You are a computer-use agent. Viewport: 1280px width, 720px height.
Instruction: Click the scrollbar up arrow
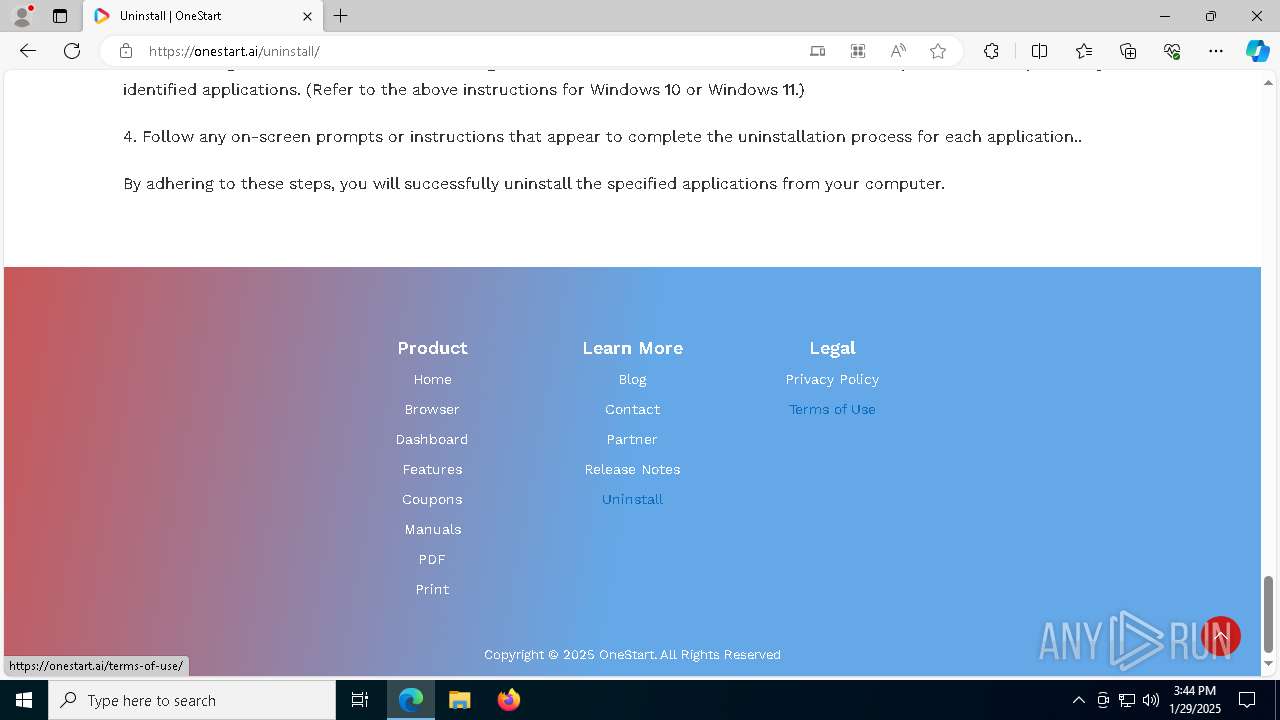tap(1268, 82)
